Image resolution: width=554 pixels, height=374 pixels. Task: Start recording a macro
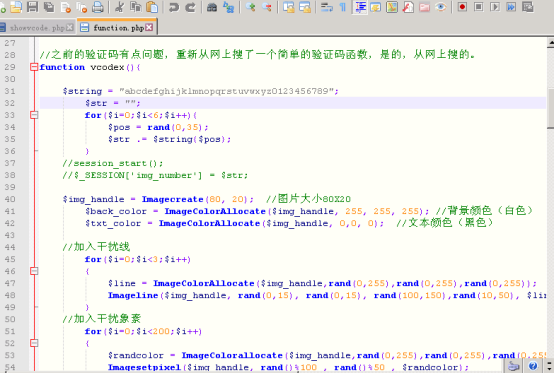click(x=462, y=7)
